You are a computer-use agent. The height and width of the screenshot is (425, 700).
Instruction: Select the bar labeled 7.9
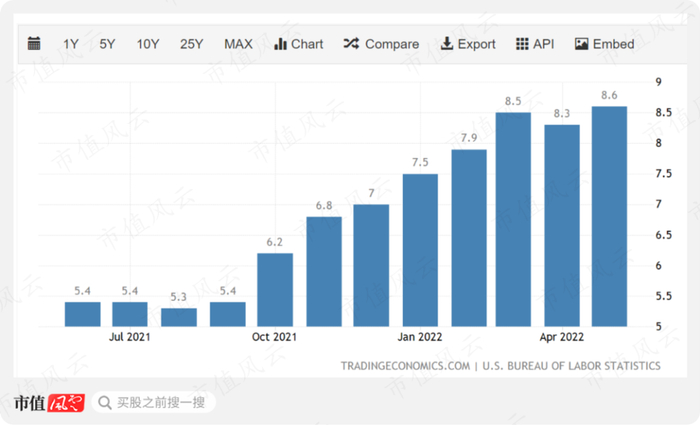(469, 238)
